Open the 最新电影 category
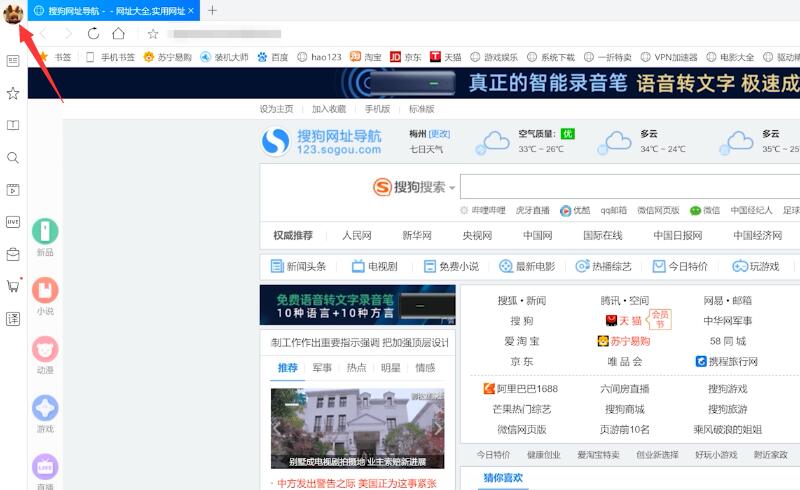The image size is (800, 490). click(x=527, y=266)
